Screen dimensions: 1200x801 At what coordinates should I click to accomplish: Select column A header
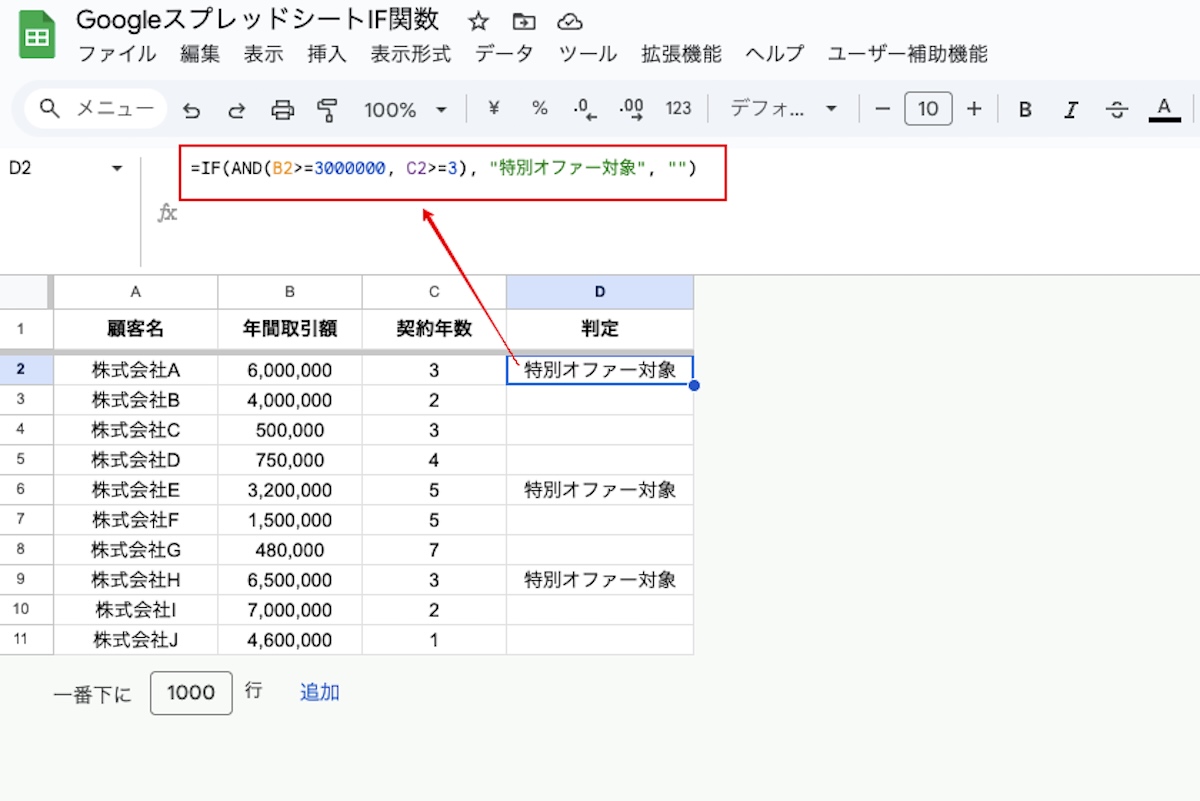tap(136, 292)
